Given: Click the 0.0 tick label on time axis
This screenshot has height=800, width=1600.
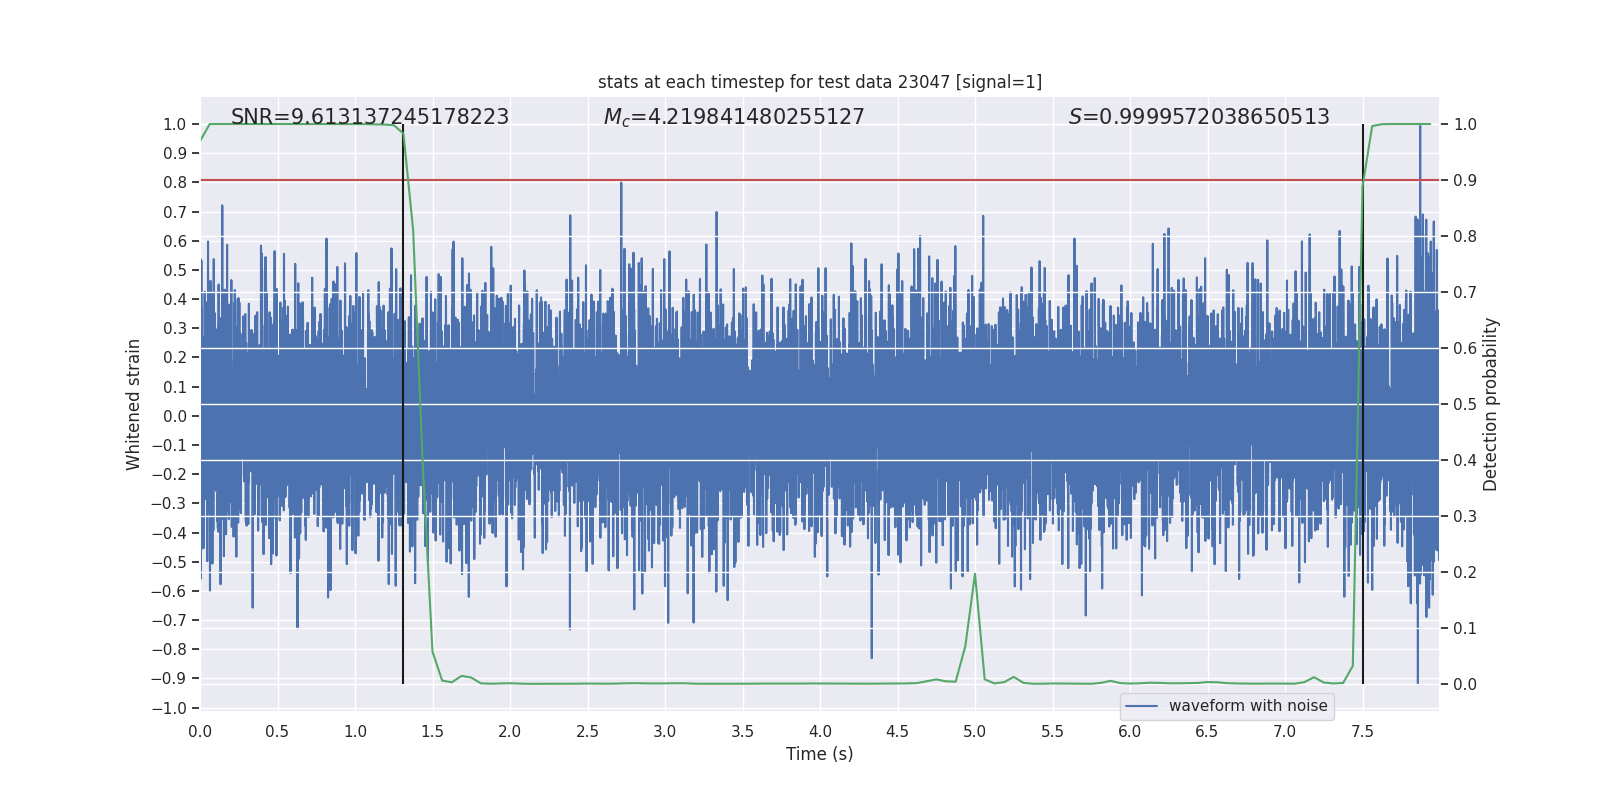Looking at the screenshot, I should click(200, 731).
